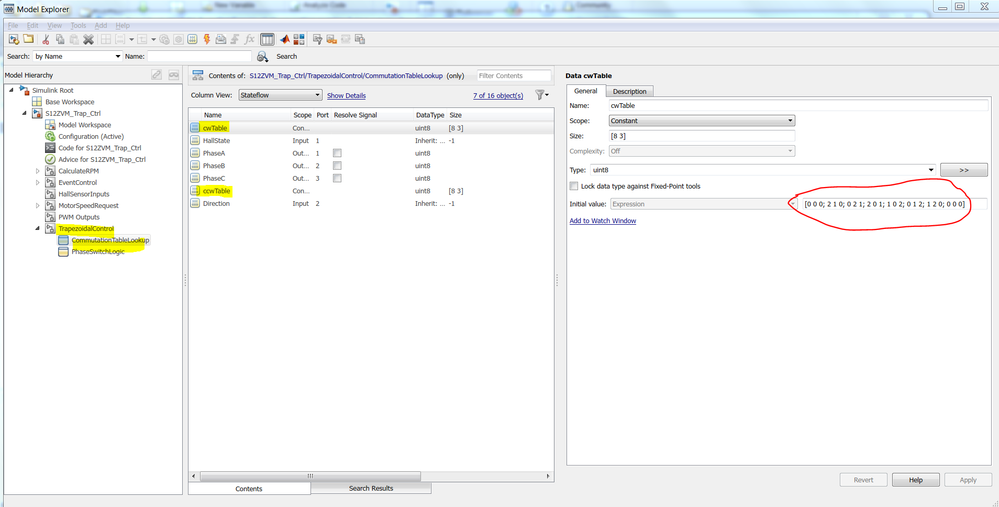Click the MATLAB logo toolbar icon
Screen dimensions: 999x507
[285, 39]
